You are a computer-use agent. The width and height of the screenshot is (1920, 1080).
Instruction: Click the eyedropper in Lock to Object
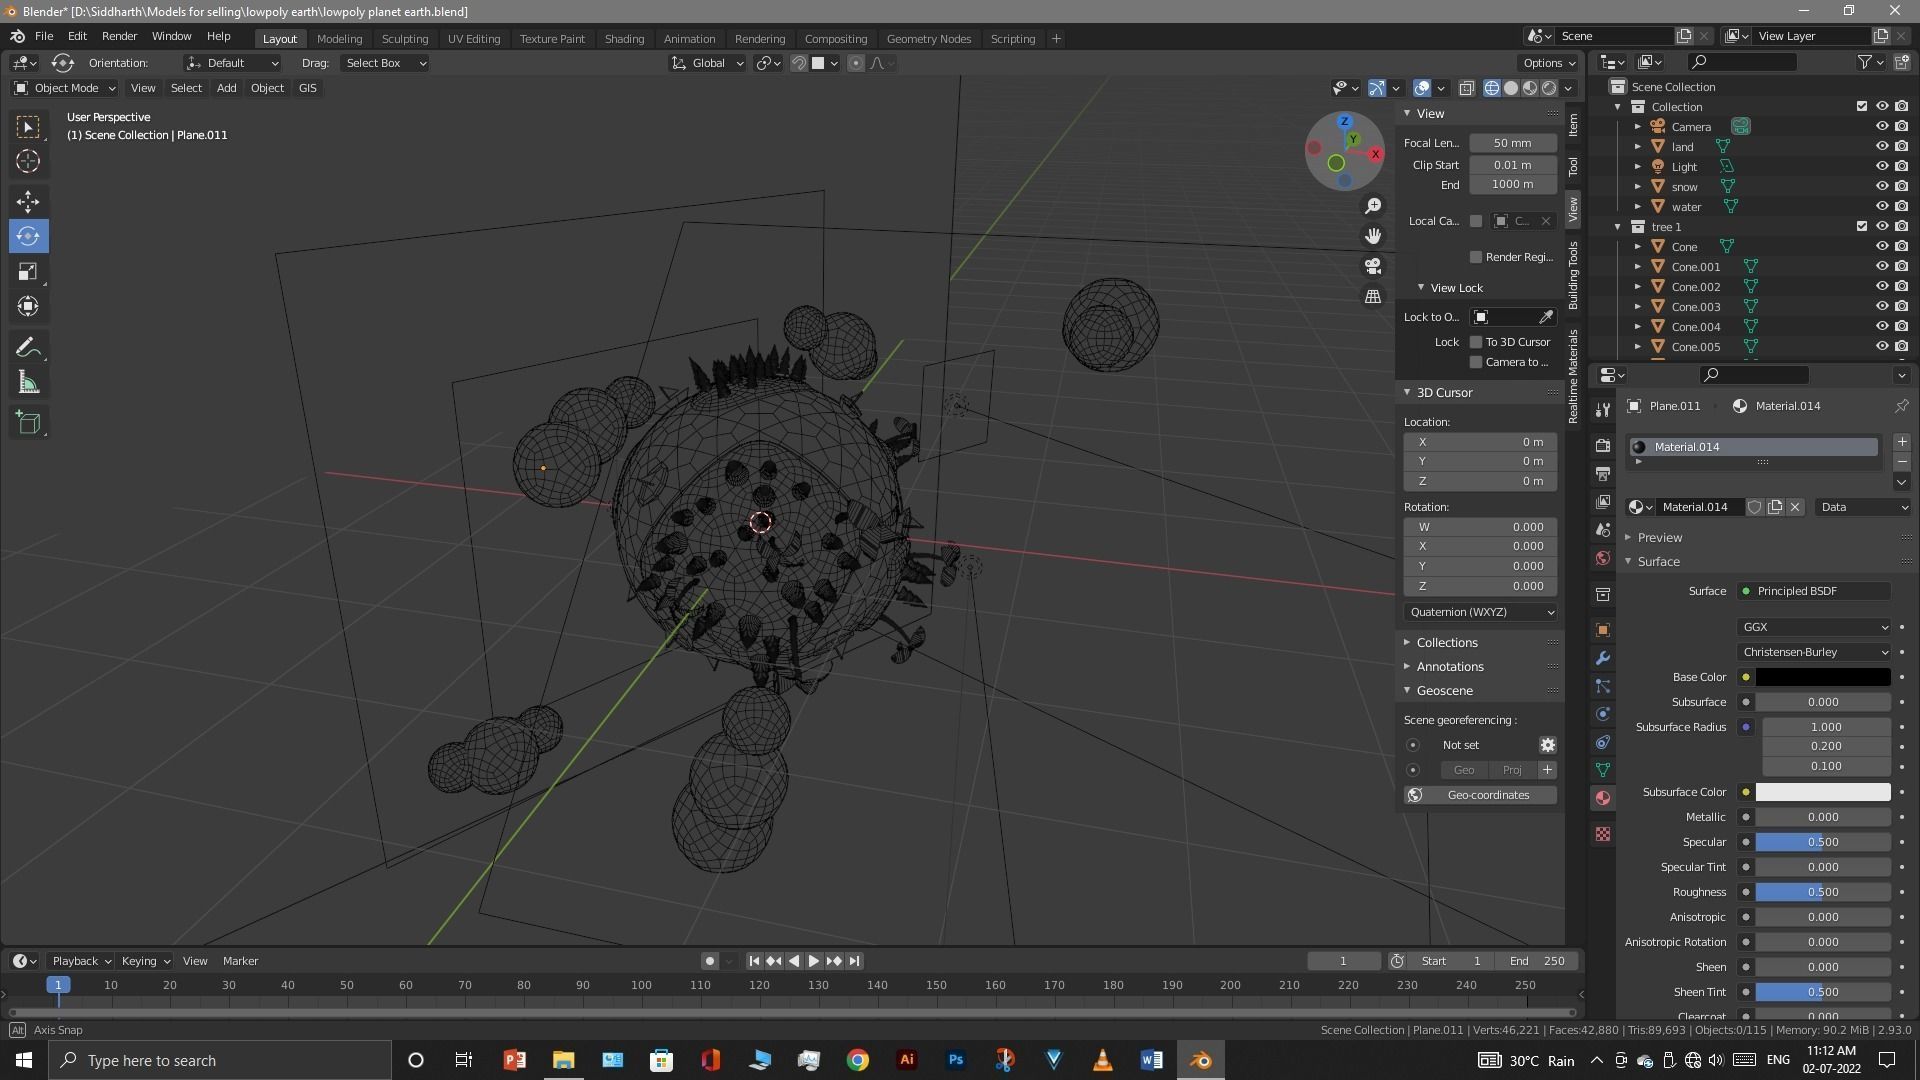1545,317
